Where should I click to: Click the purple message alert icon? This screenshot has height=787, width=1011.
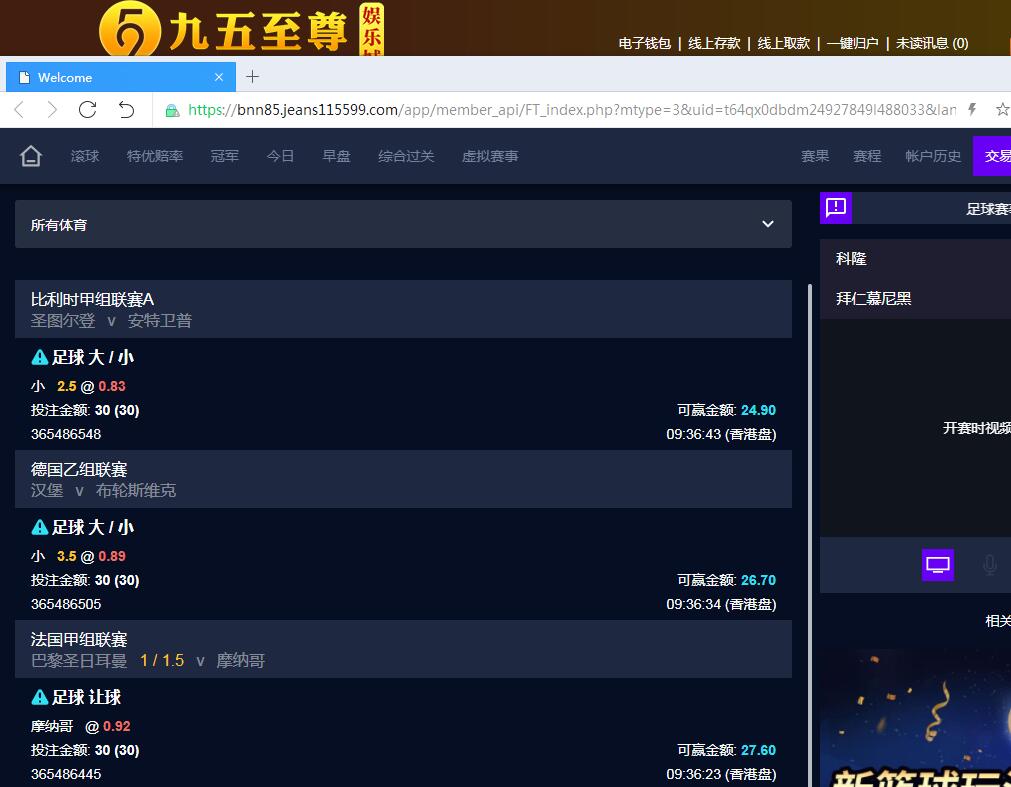[836, 208]
